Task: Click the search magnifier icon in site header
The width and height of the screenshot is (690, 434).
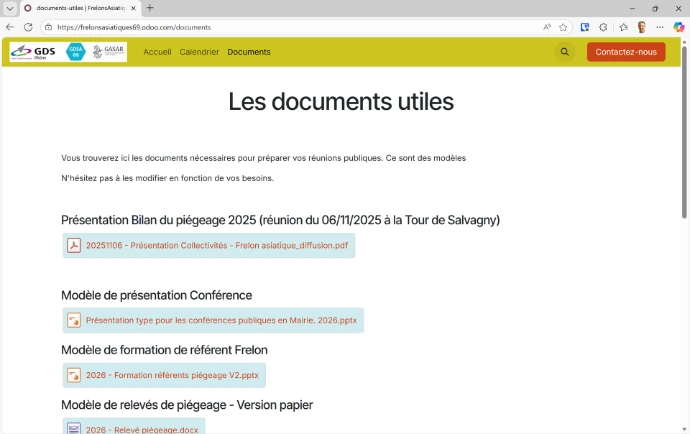Action: click(565, 52)
